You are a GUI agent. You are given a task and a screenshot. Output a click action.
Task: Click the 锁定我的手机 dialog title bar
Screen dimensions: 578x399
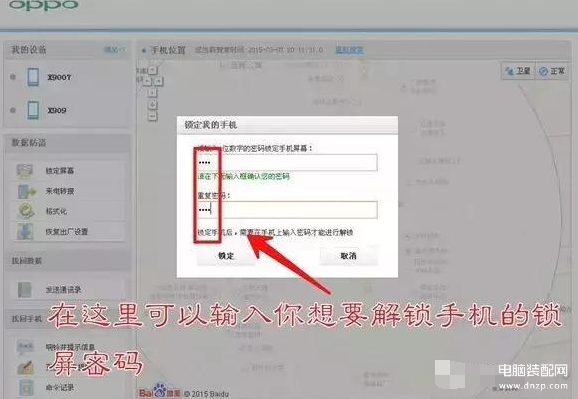click(287, 125)
